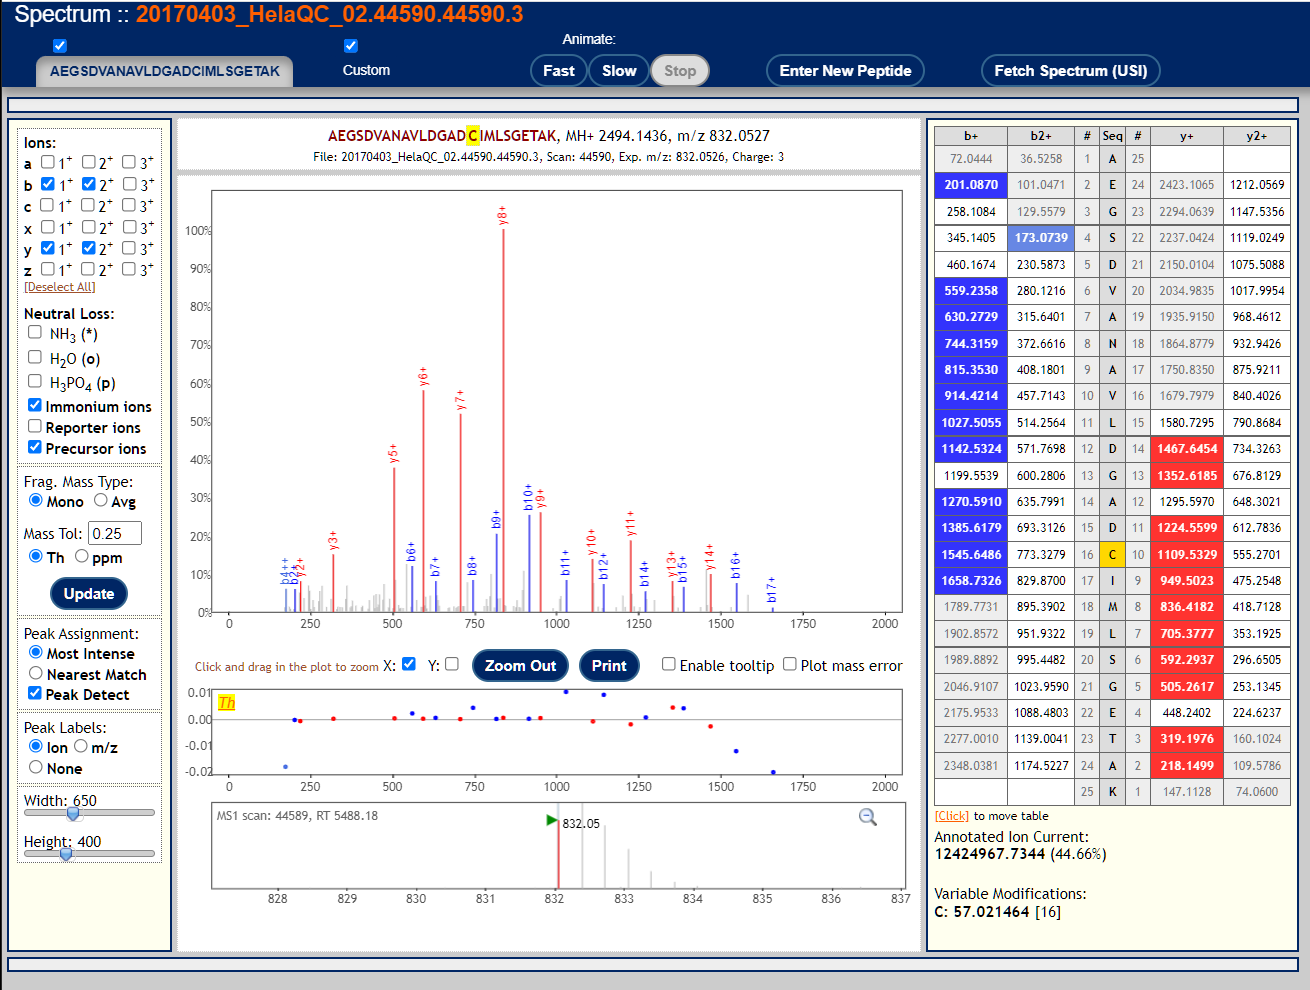Click the b2+ cell 173.0739
The width and height of the screenshot is (1310, 990).
pyautogui.click(x=1041, y=238)
